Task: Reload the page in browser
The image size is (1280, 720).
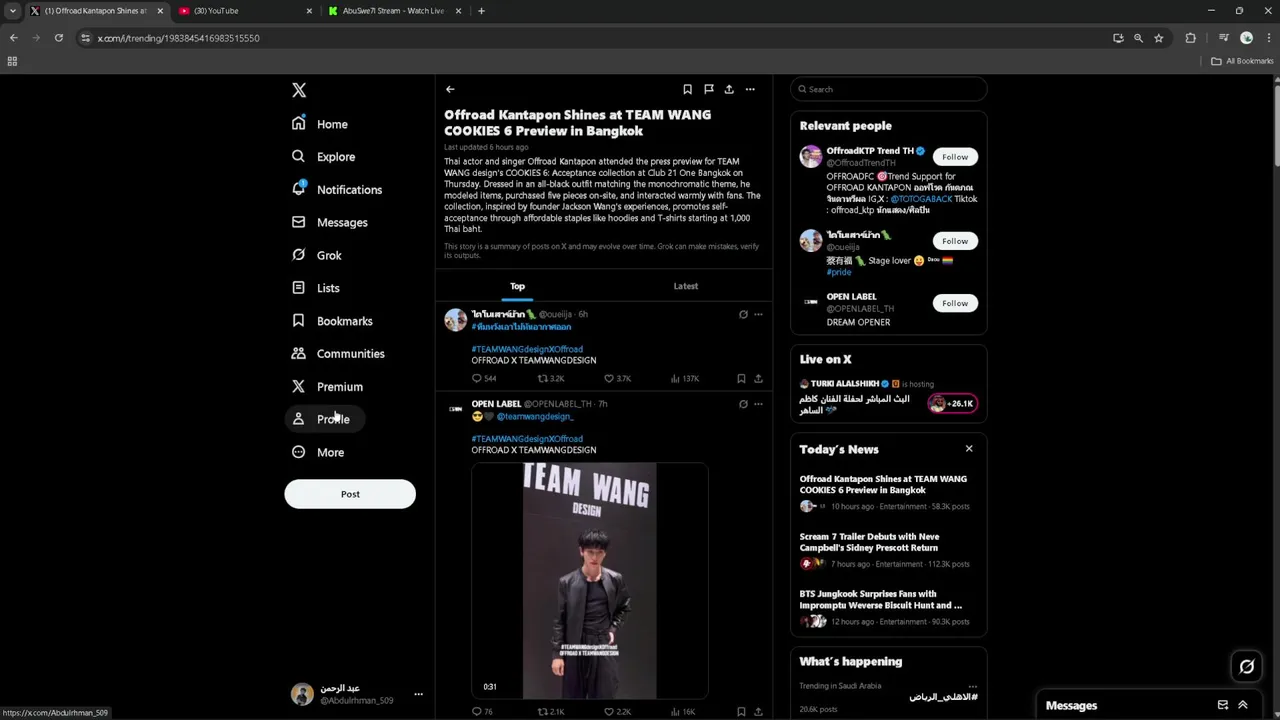Action: 59,38
